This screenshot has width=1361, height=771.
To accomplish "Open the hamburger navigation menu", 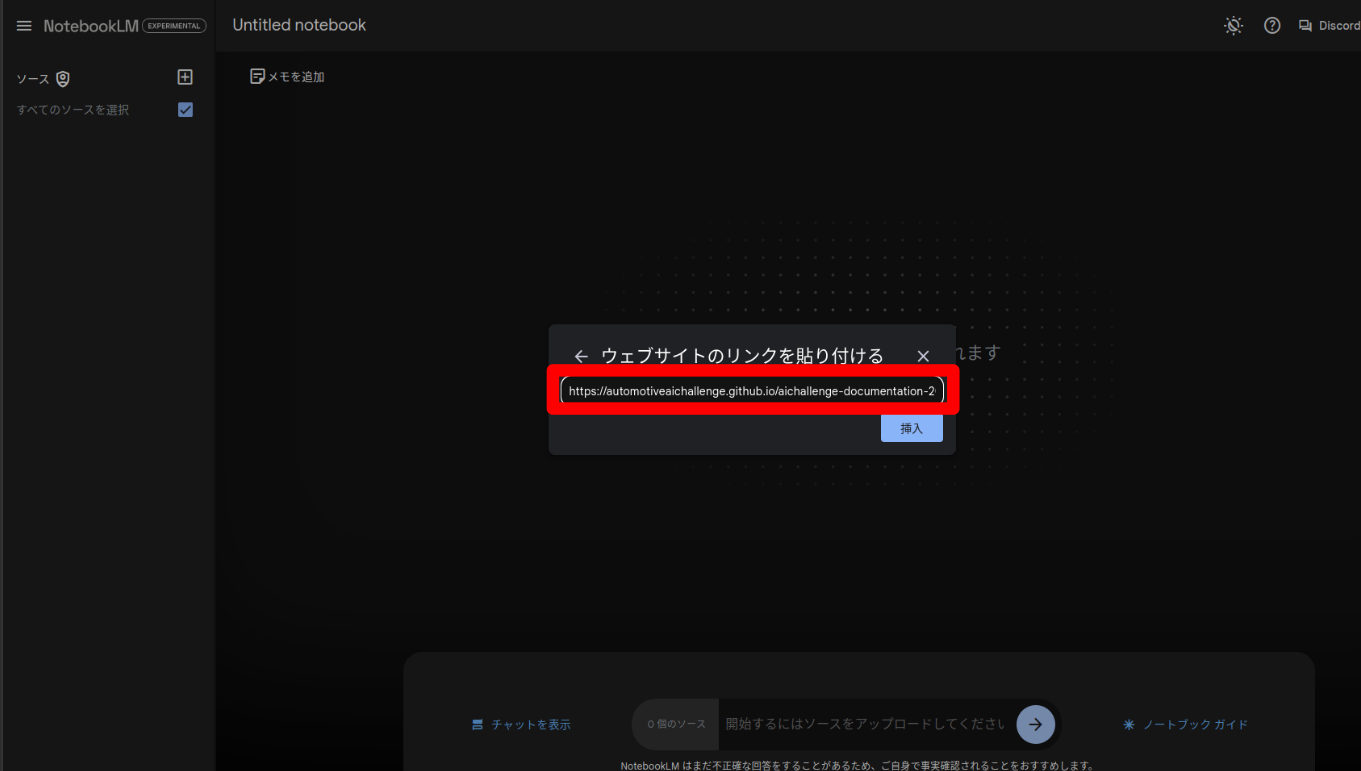I will coord(23,25).
